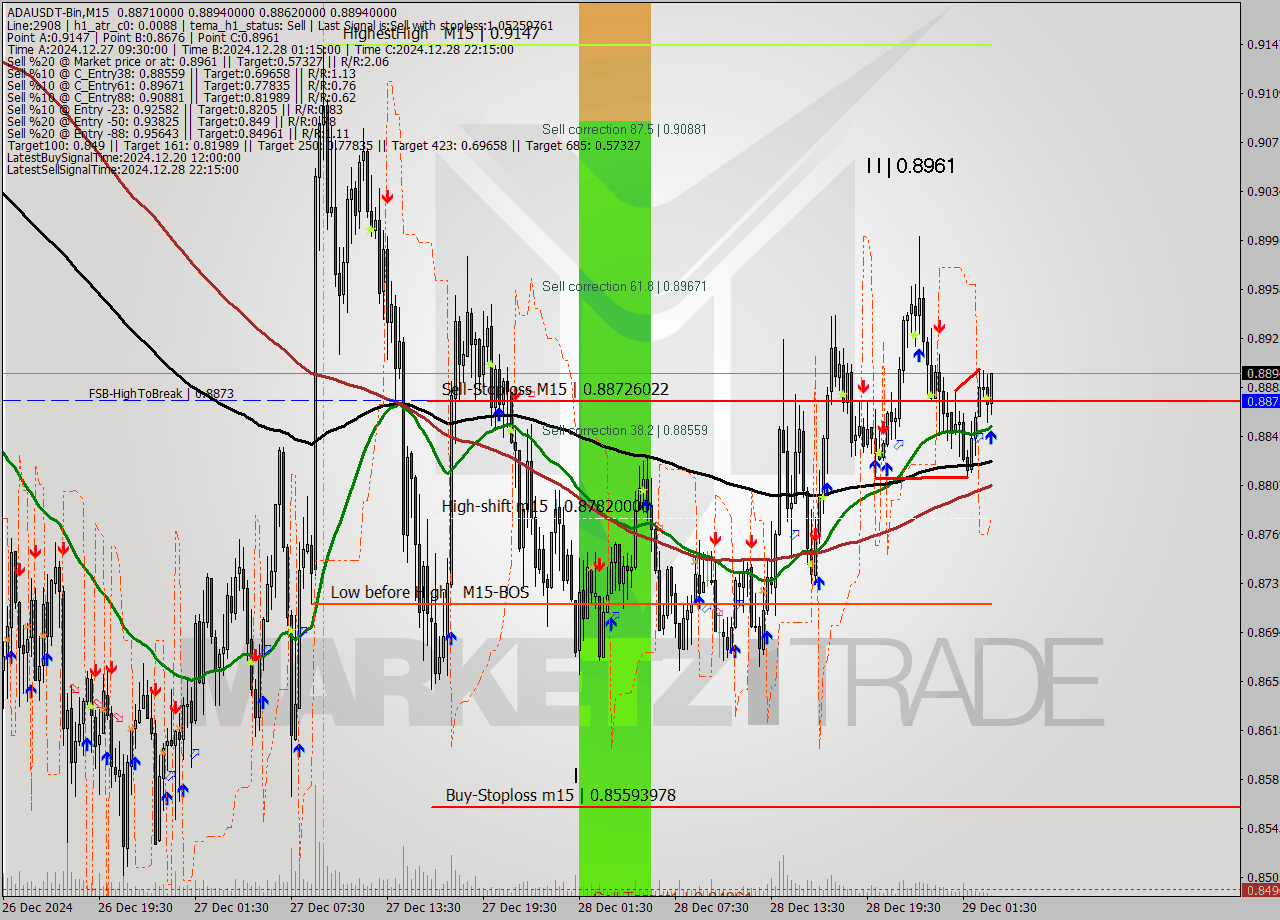Click the 'I I | 0.8961' point C label

click(910, 166)
